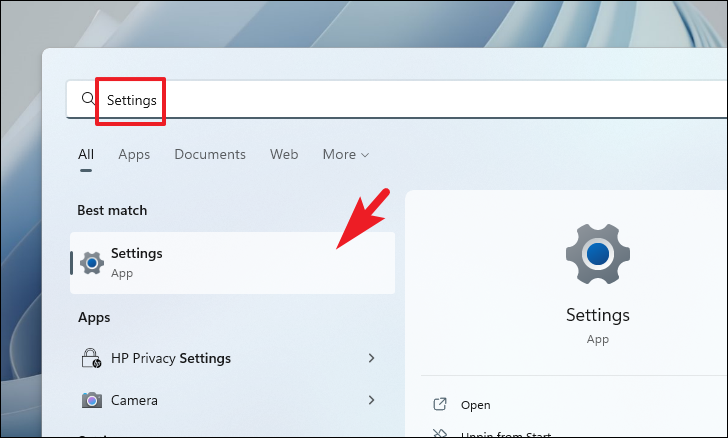Expand the Camera chevron arrow
Screen dimensions: 728x438
[371, 400]
